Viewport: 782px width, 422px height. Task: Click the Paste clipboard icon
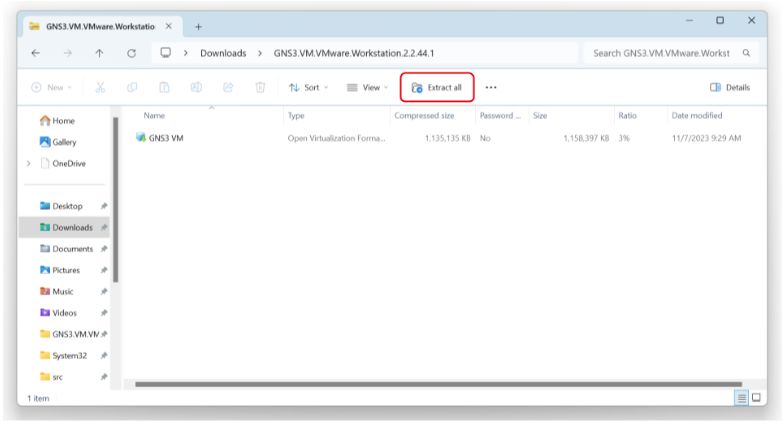(x=164, y=87)
